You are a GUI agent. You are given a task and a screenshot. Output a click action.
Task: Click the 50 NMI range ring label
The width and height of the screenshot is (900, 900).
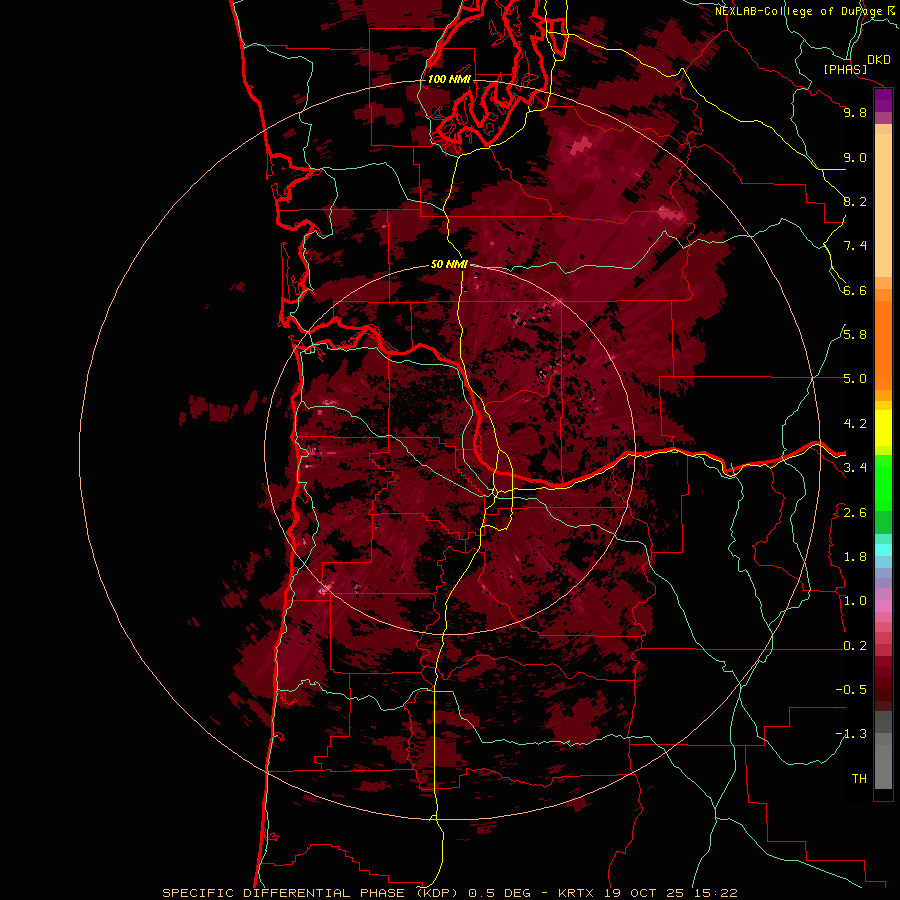click(449, 264)
